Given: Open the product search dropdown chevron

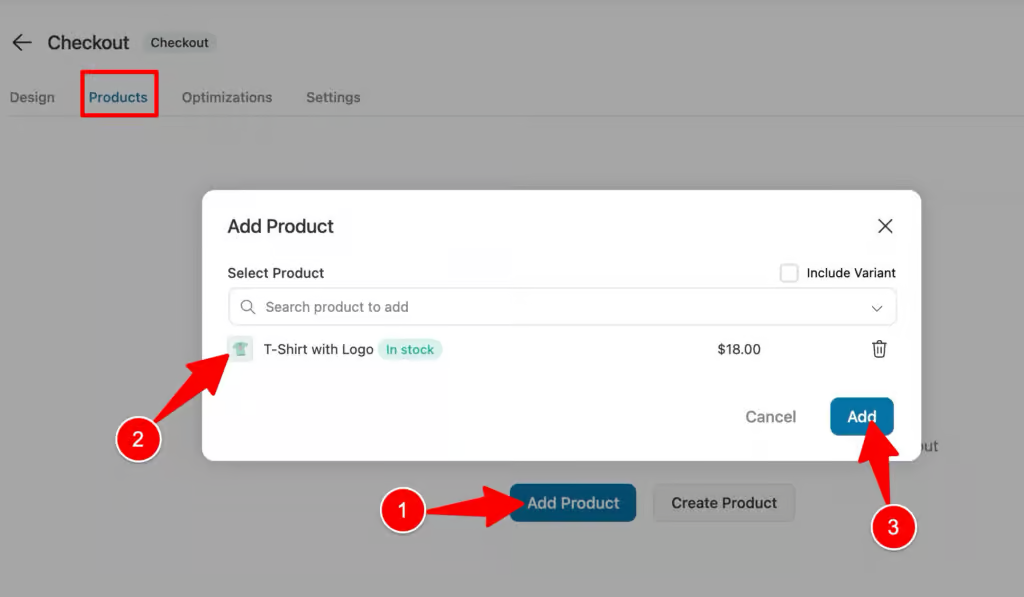Looking at the screenshot, I should point(877,307).
